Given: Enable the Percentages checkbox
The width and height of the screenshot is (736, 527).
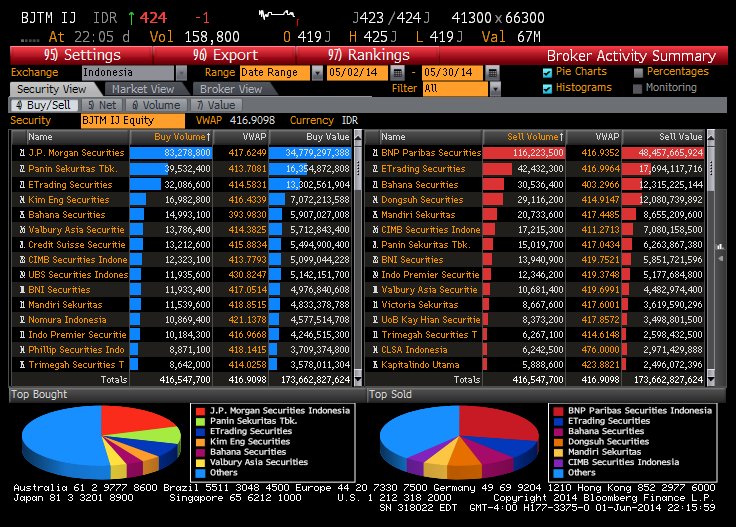Looking at the screenshot, I should [638, 72].
